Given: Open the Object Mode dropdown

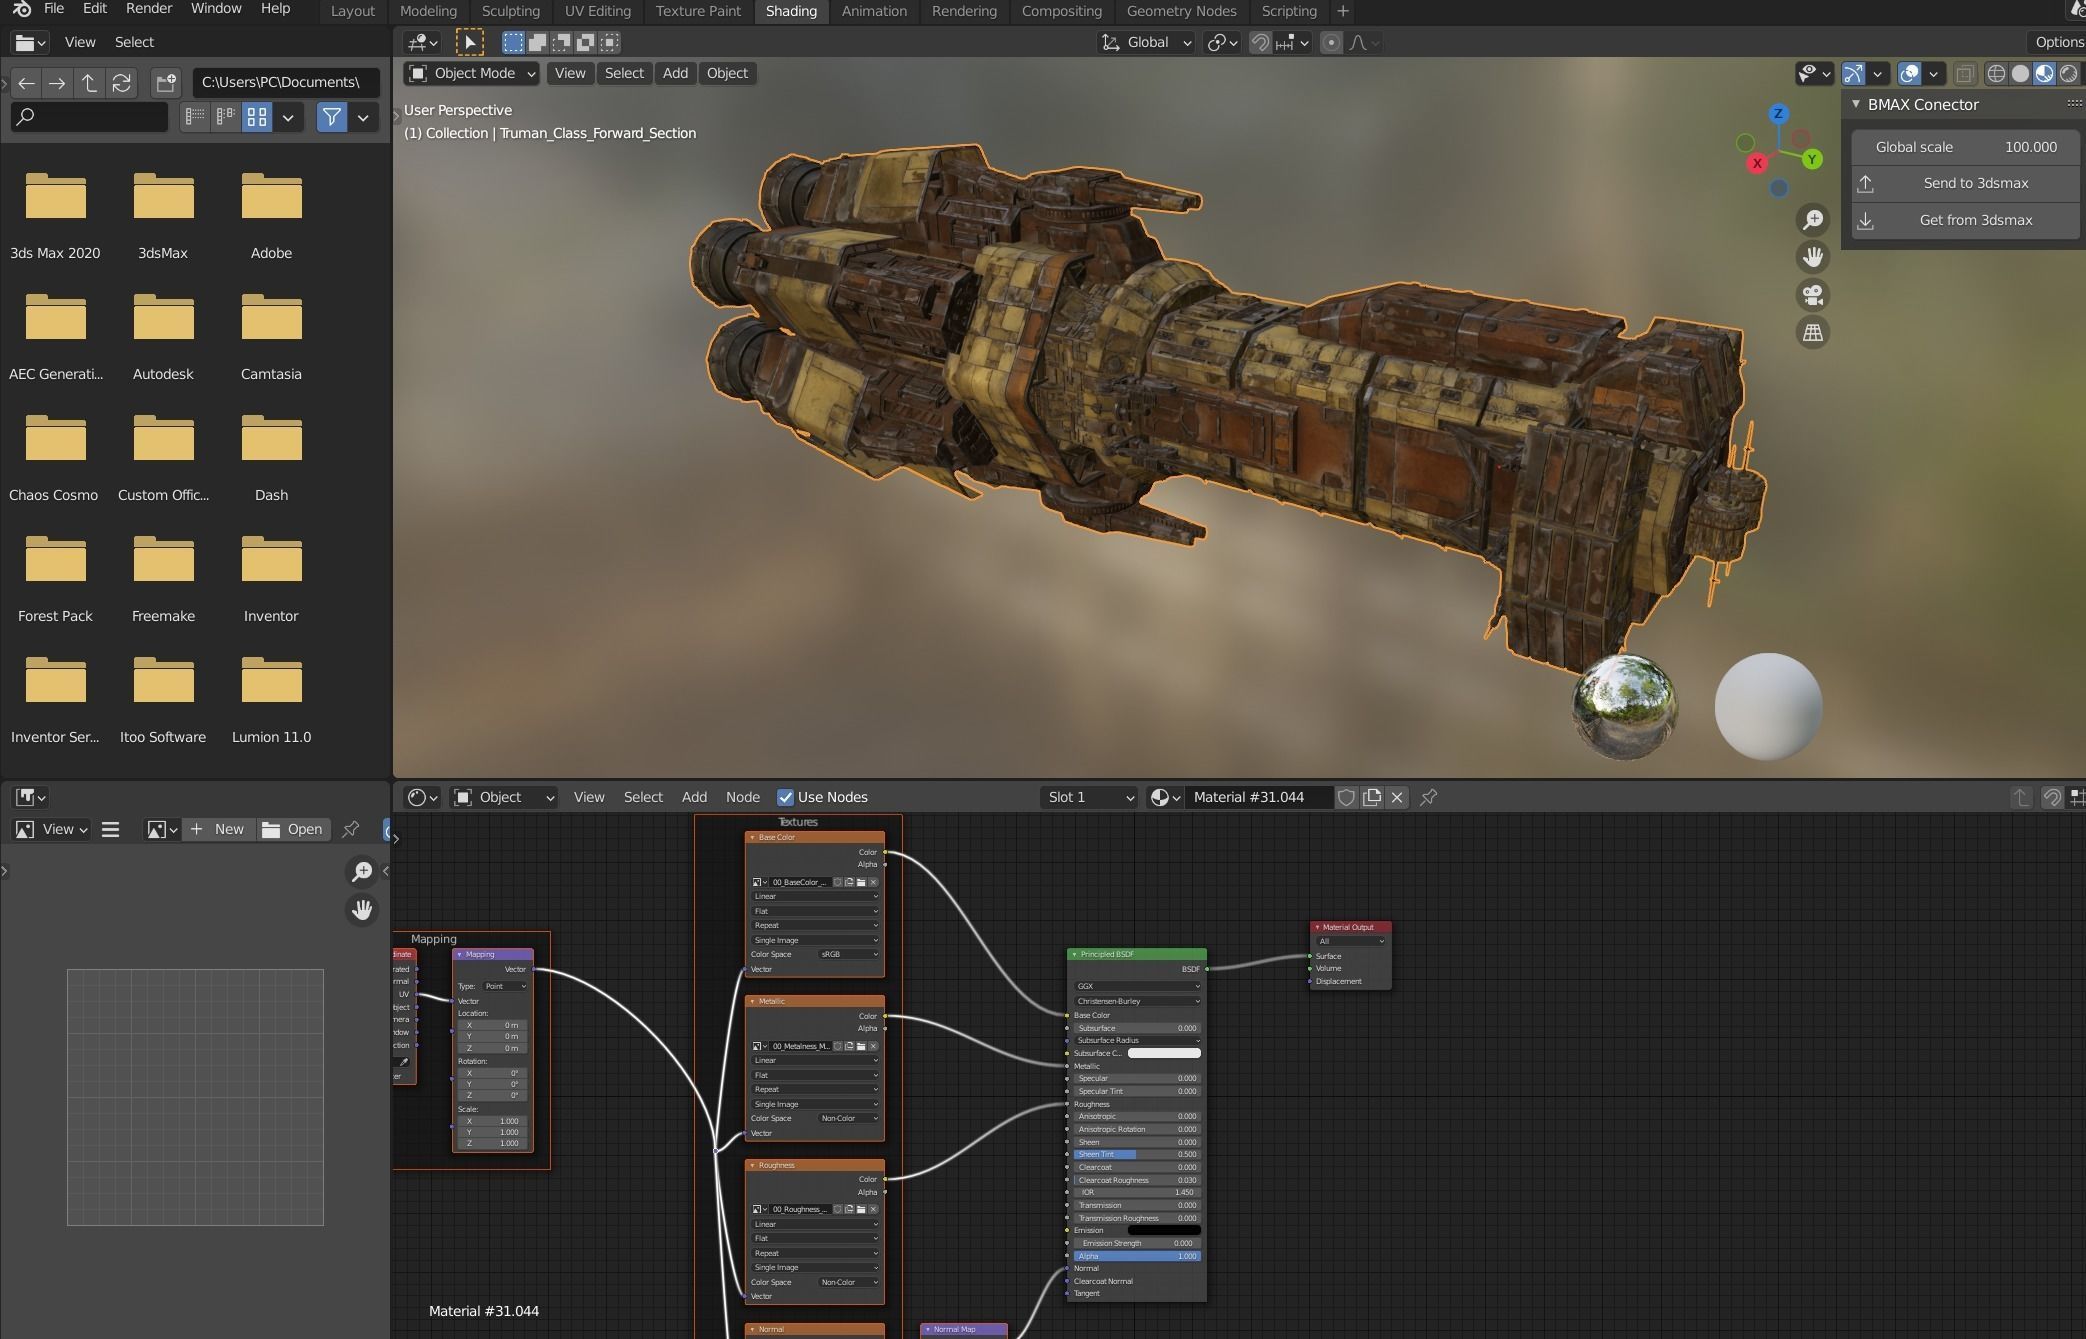Looking at the screenshot, I should click(472, 73).
